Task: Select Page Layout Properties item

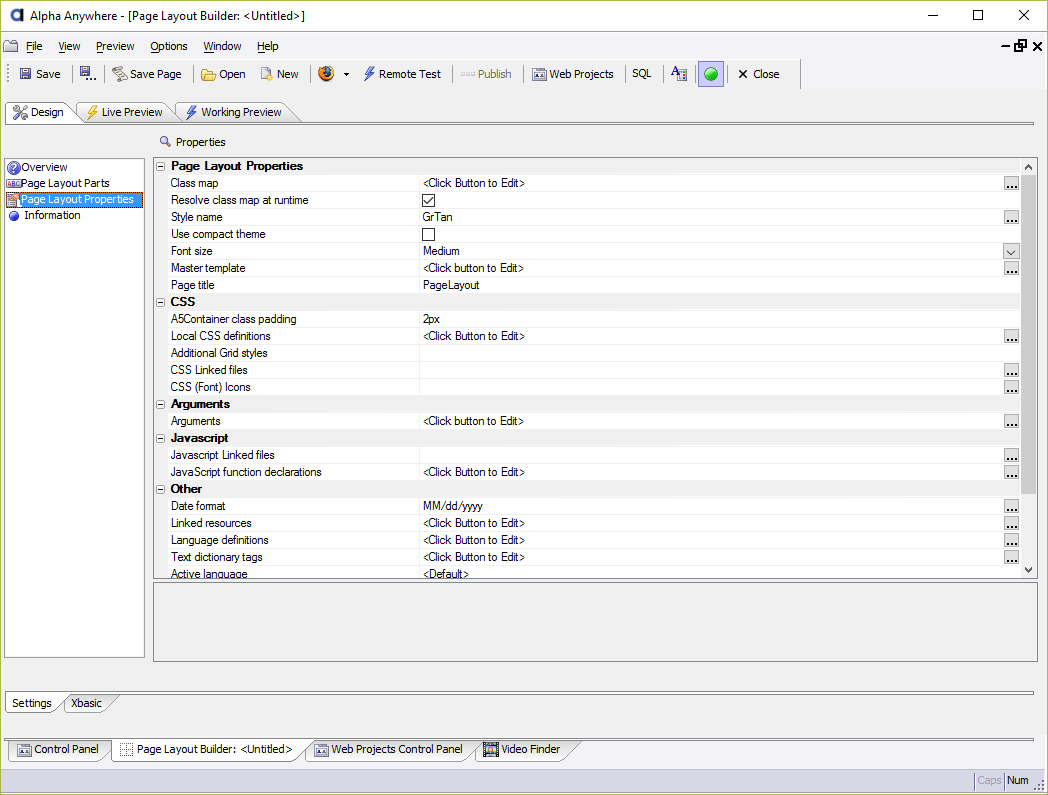Action: (74, 199)
